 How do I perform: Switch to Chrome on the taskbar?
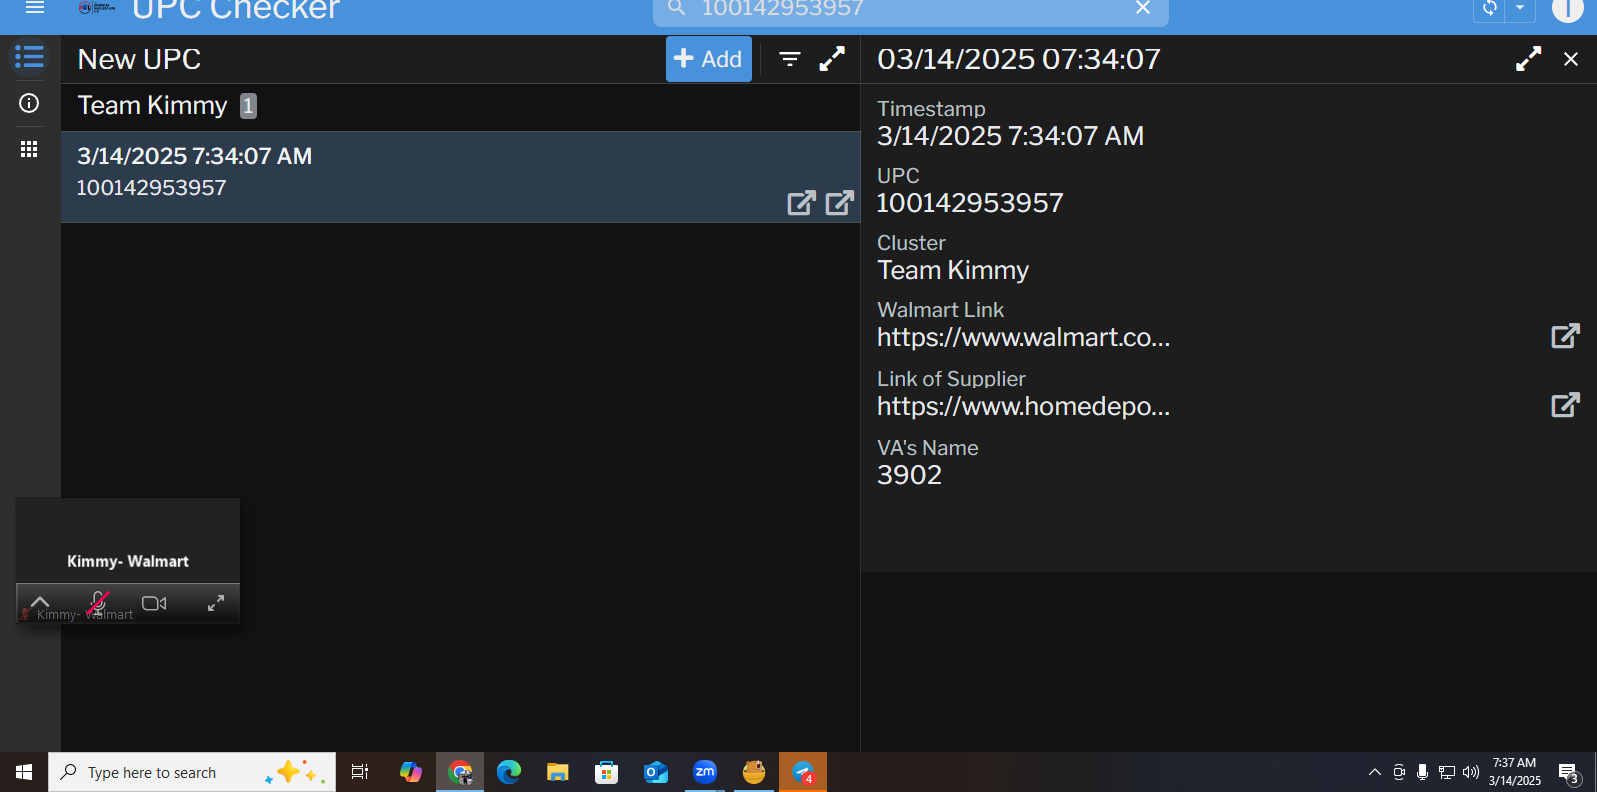point(460,772)
